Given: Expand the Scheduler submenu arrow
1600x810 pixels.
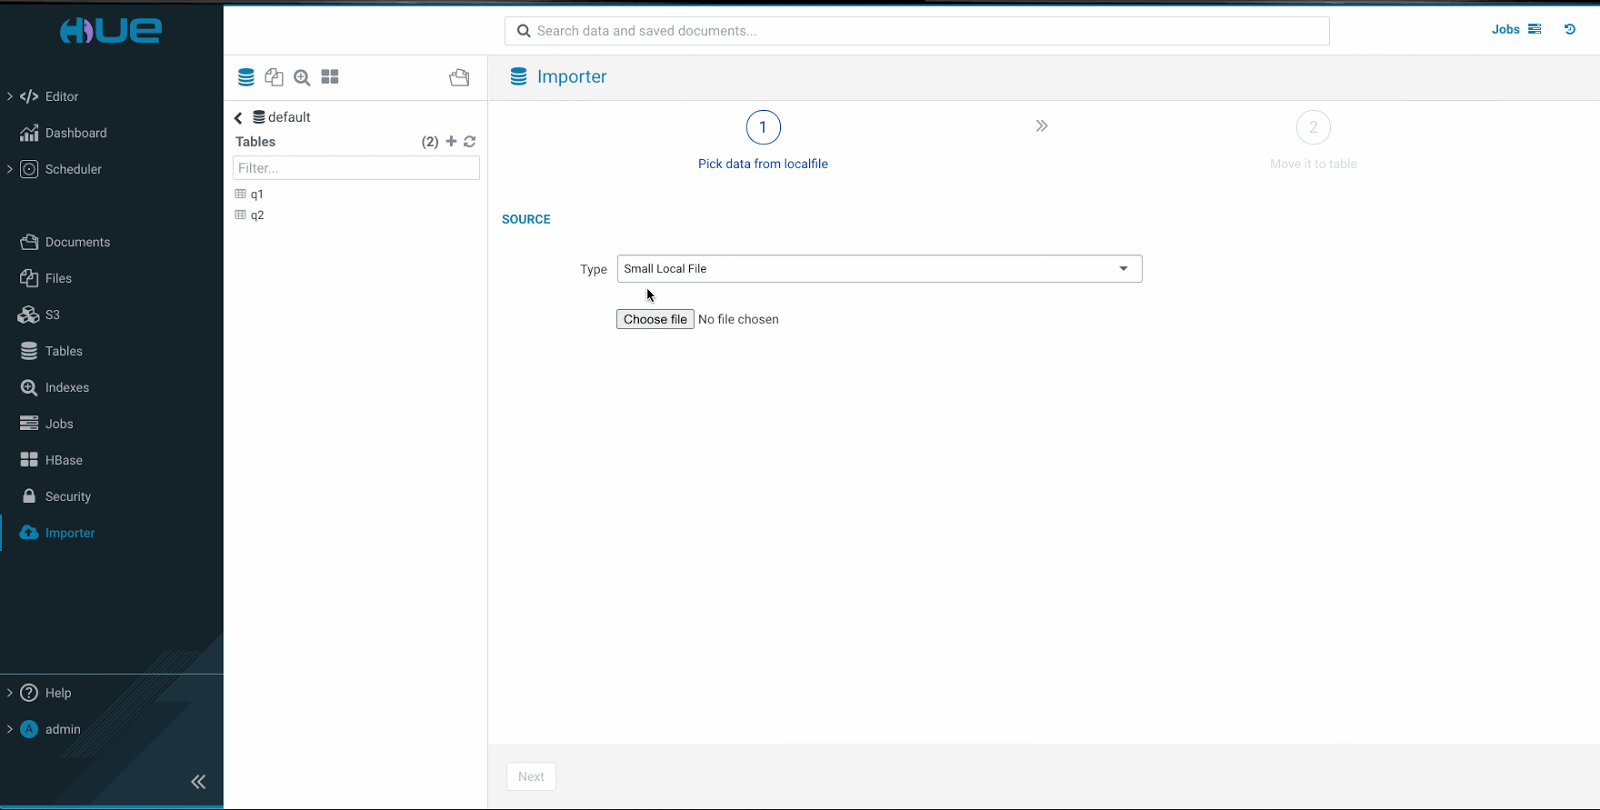Looking at the screenshot, I should pos(10,169).
